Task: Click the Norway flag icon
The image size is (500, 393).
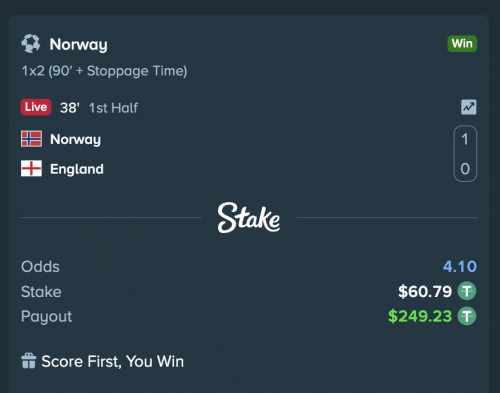Action: [31, 139]
